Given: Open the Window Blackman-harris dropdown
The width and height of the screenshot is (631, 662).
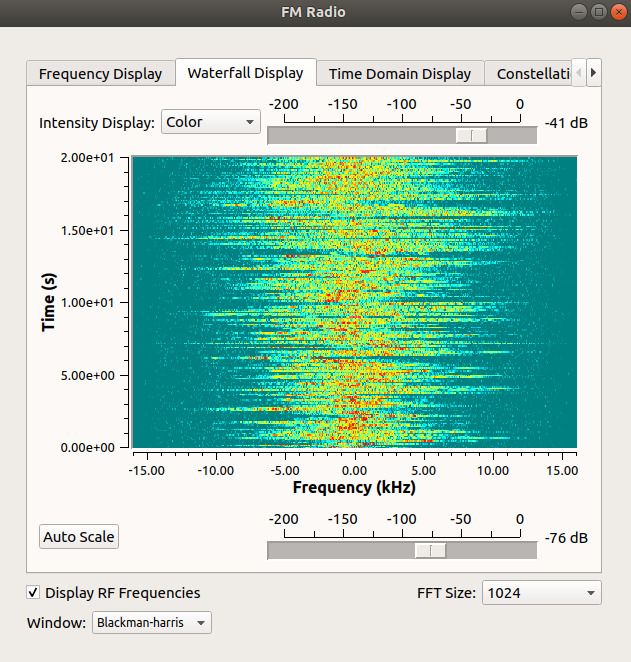Looking at the screenshot, I should coord(152,622).
